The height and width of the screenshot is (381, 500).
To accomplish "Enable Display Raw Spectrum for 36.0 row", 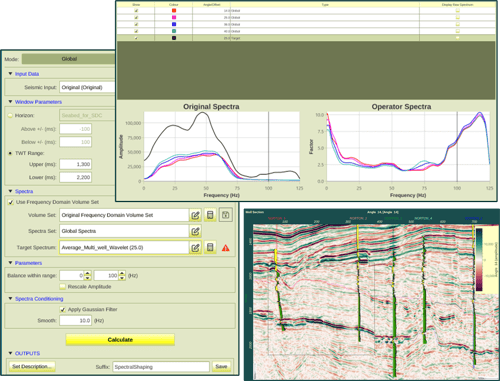I will click(x=458, y=24).
